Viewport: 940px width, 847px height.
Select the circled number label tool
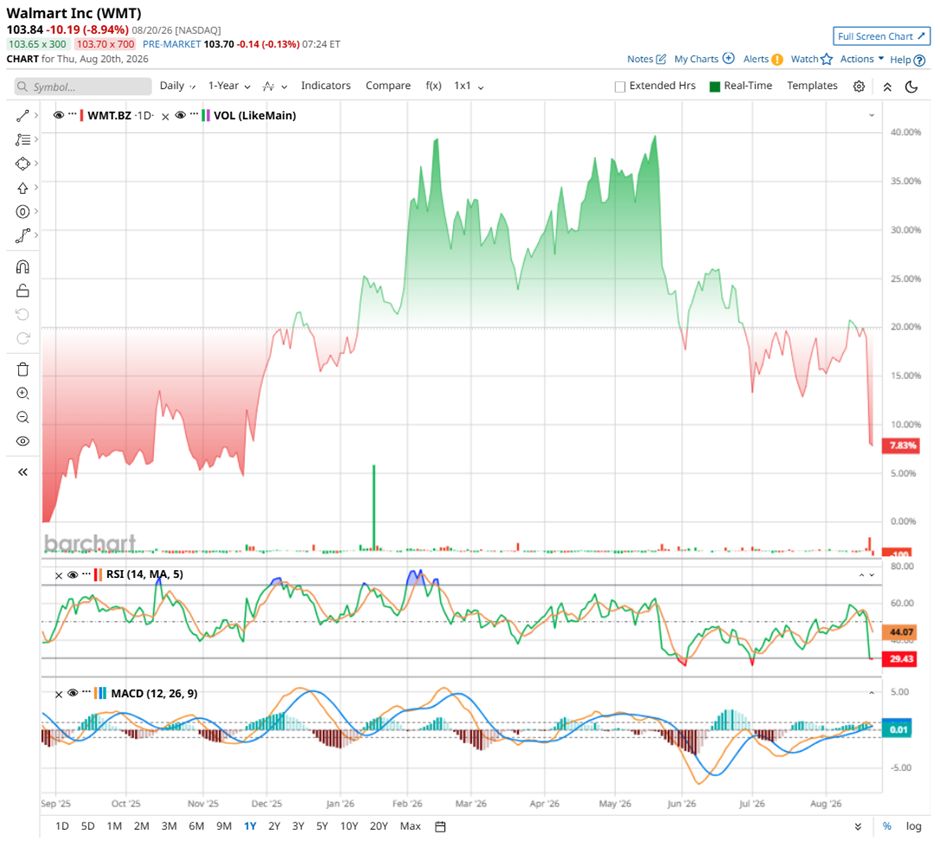pos(23,212)
